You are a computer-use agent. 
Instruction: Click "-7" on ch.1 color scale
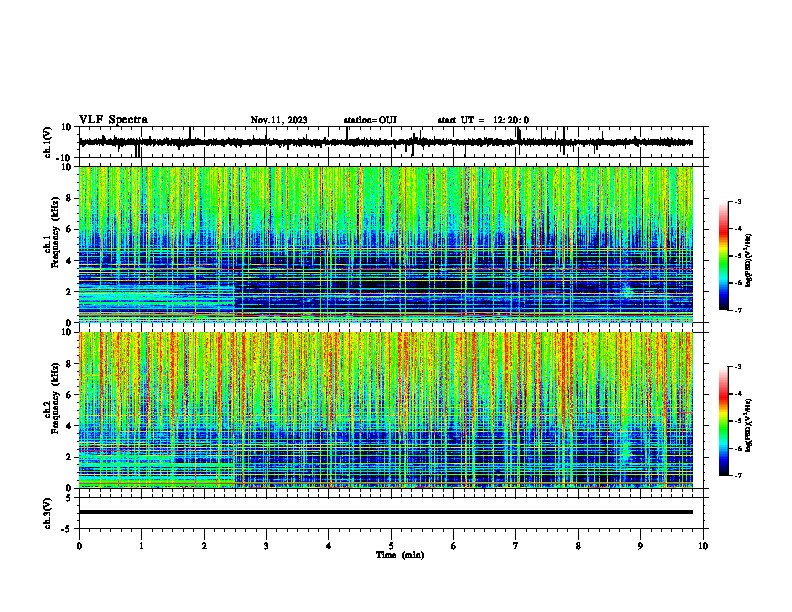point(737,310)
